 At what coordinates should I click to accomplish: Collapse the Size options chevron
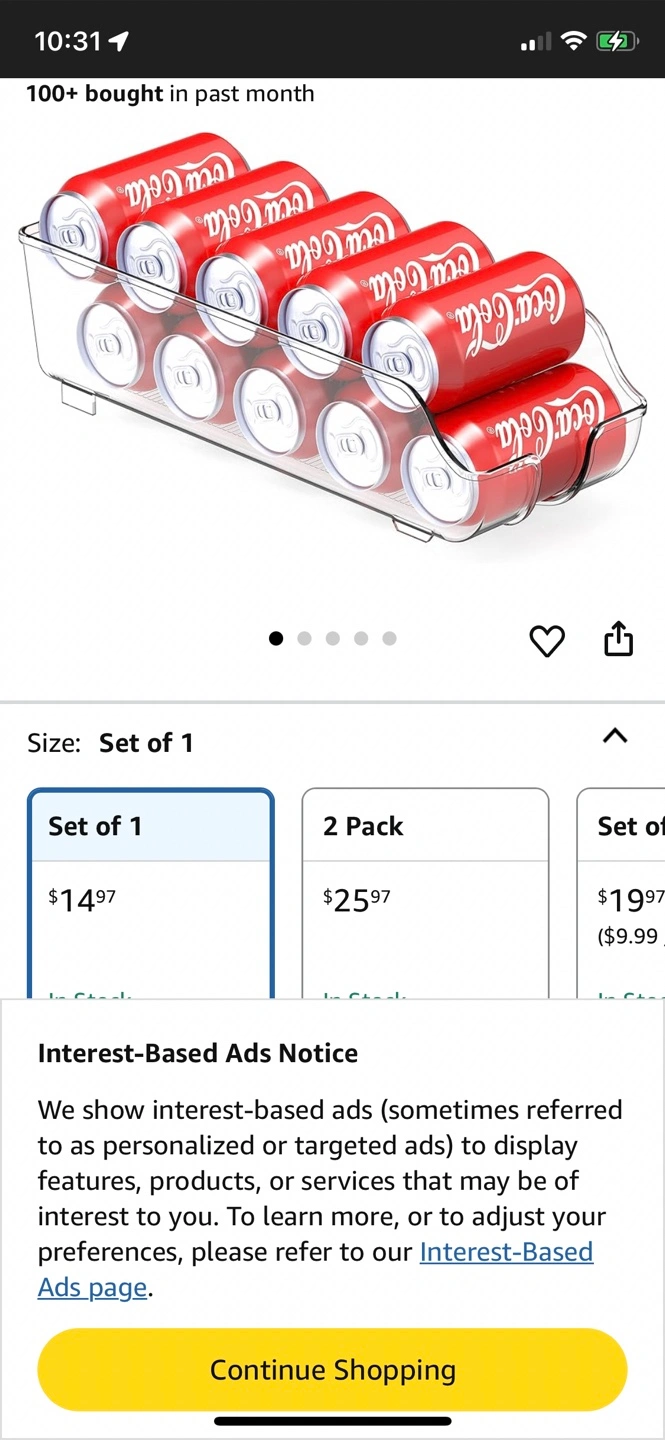tap(616, 736)
